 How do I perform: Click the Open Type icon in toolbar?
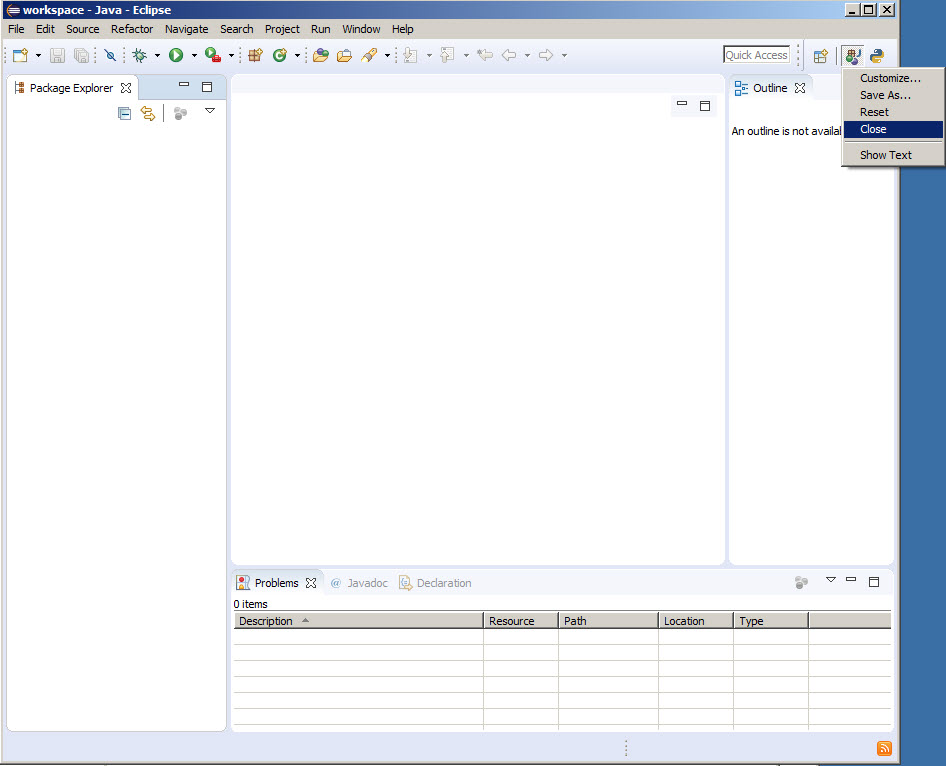320,56
